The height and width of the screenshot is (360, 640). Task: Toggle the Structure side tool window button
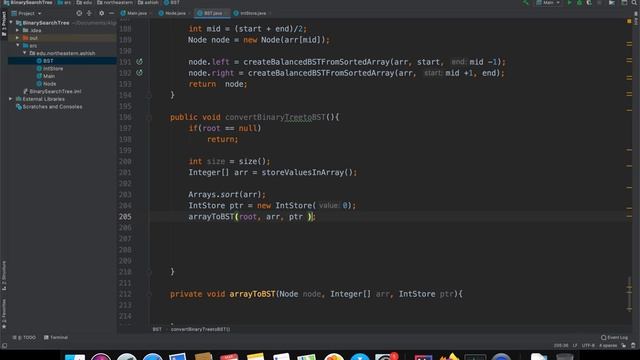[x=4, y=276]
